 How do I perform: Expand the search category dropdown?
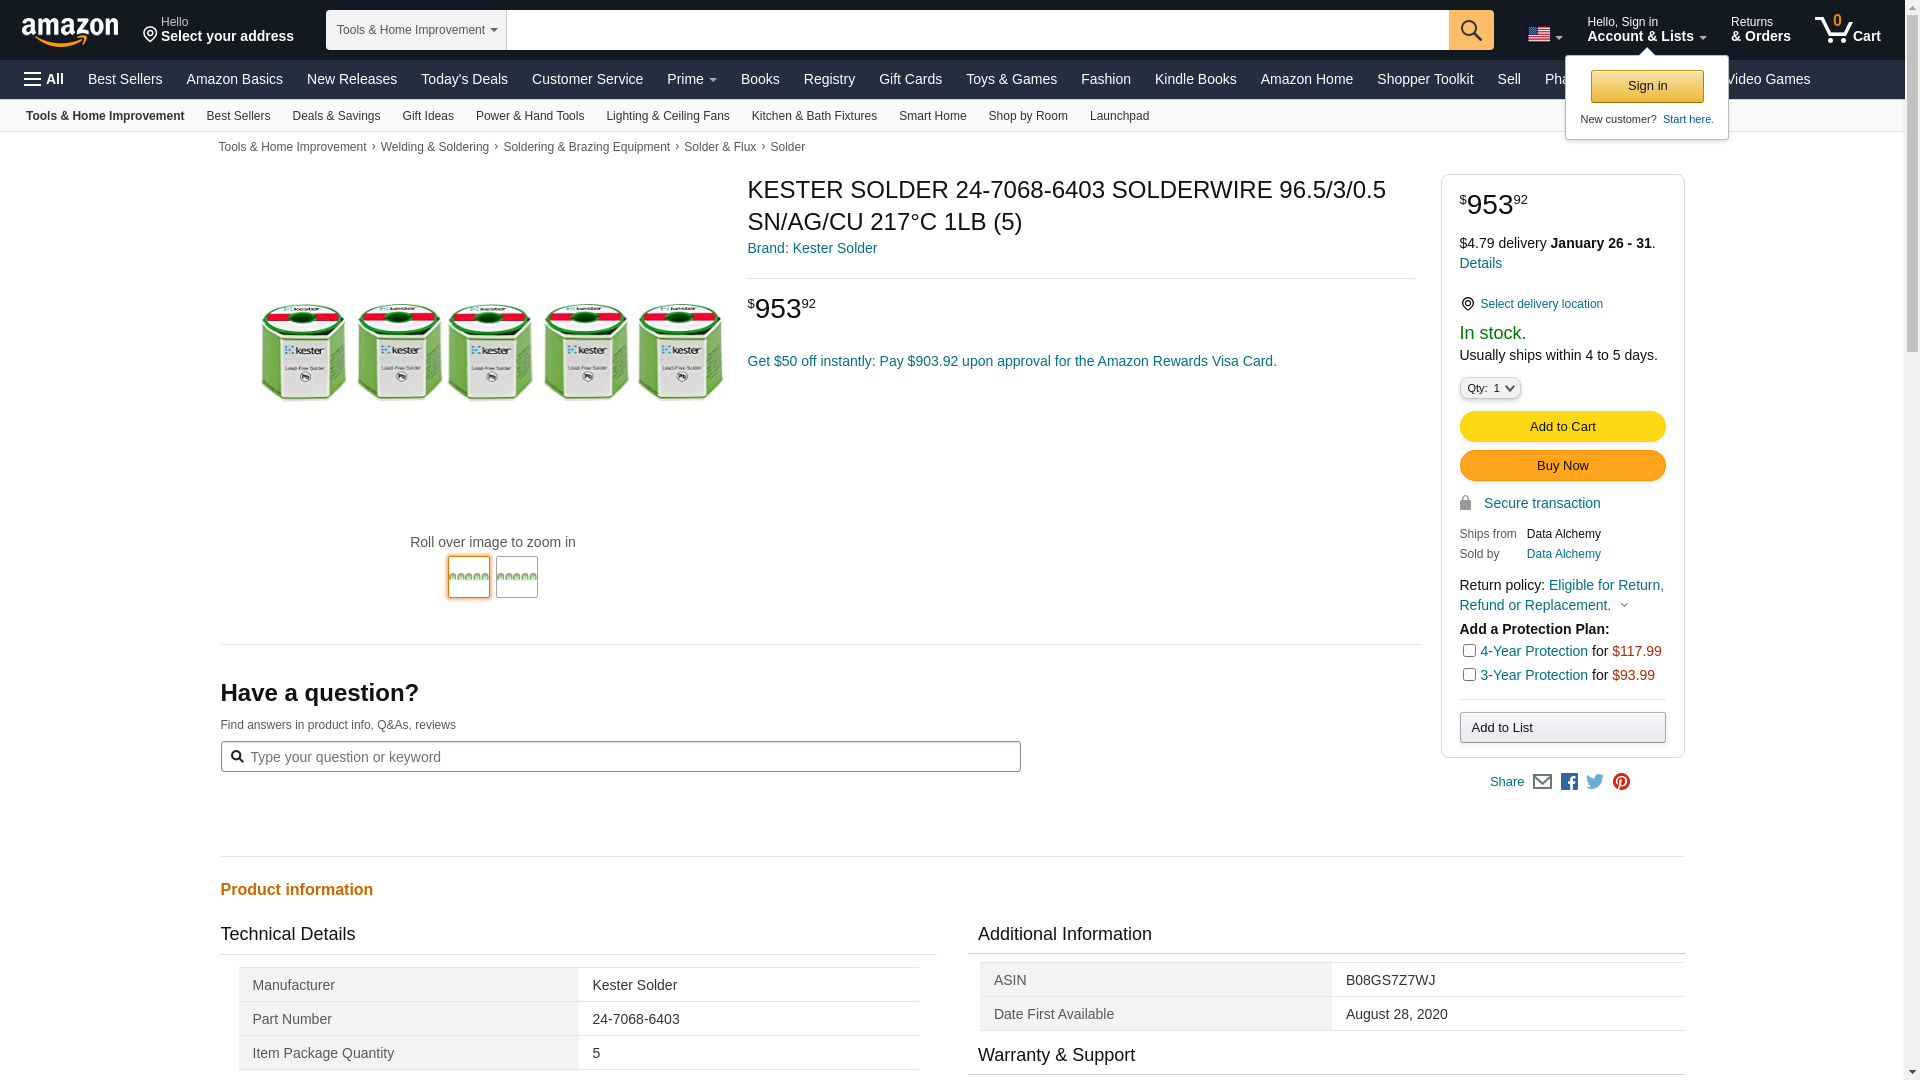tap(416, 30)
